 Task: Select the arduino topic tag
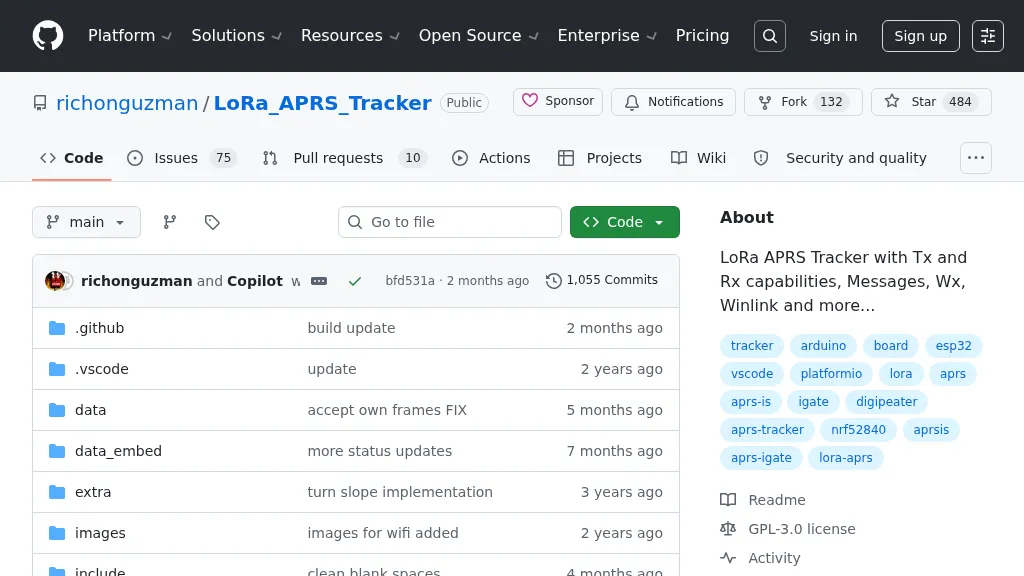pos(823,345)
